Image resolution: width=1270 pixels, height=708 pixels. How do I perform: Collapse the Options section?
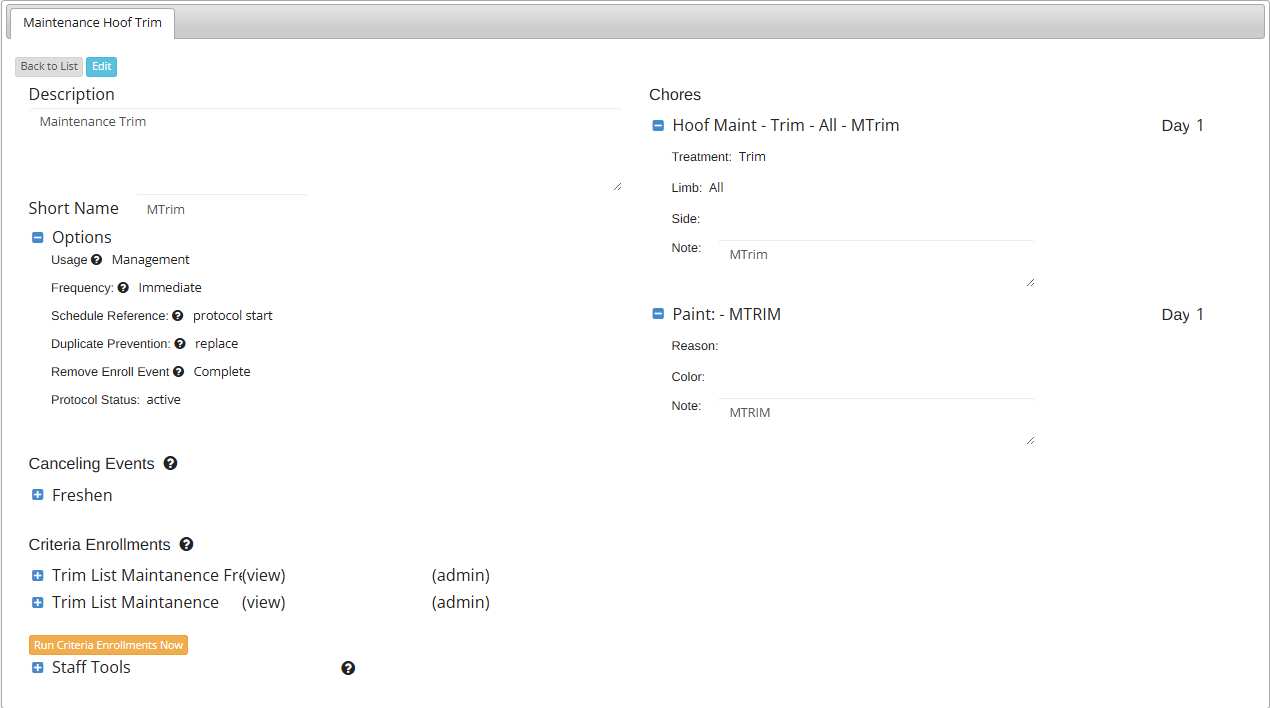point(38,238)
